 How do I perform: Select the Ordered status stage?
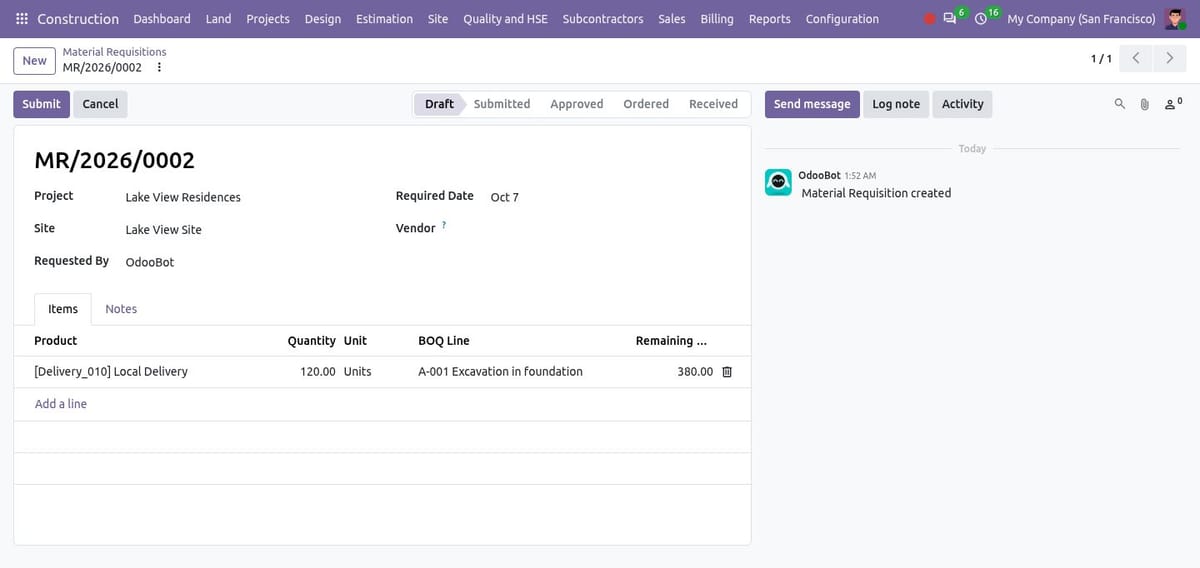(x=646, y=104)
